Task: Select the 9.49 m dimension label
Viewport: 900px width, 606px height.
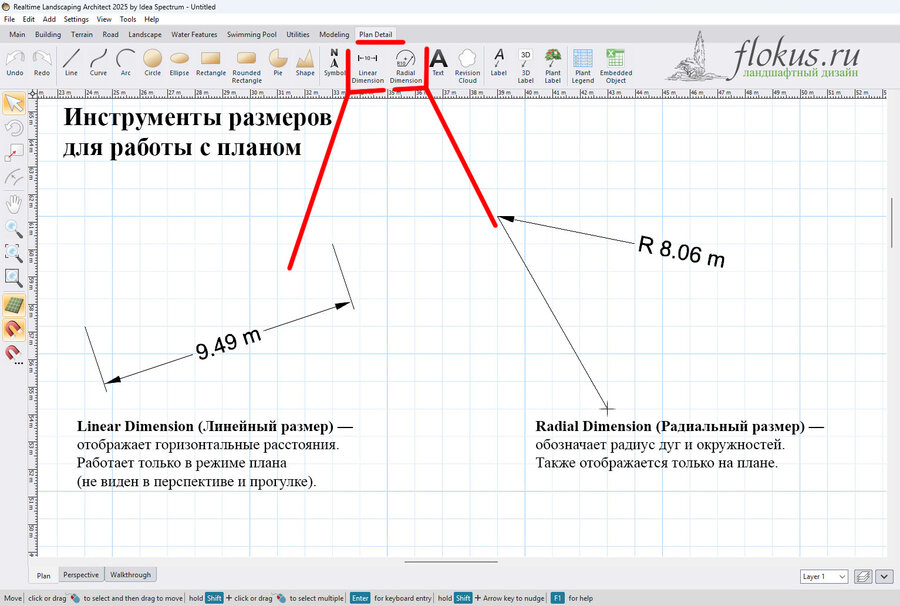Action: (228, 344)
